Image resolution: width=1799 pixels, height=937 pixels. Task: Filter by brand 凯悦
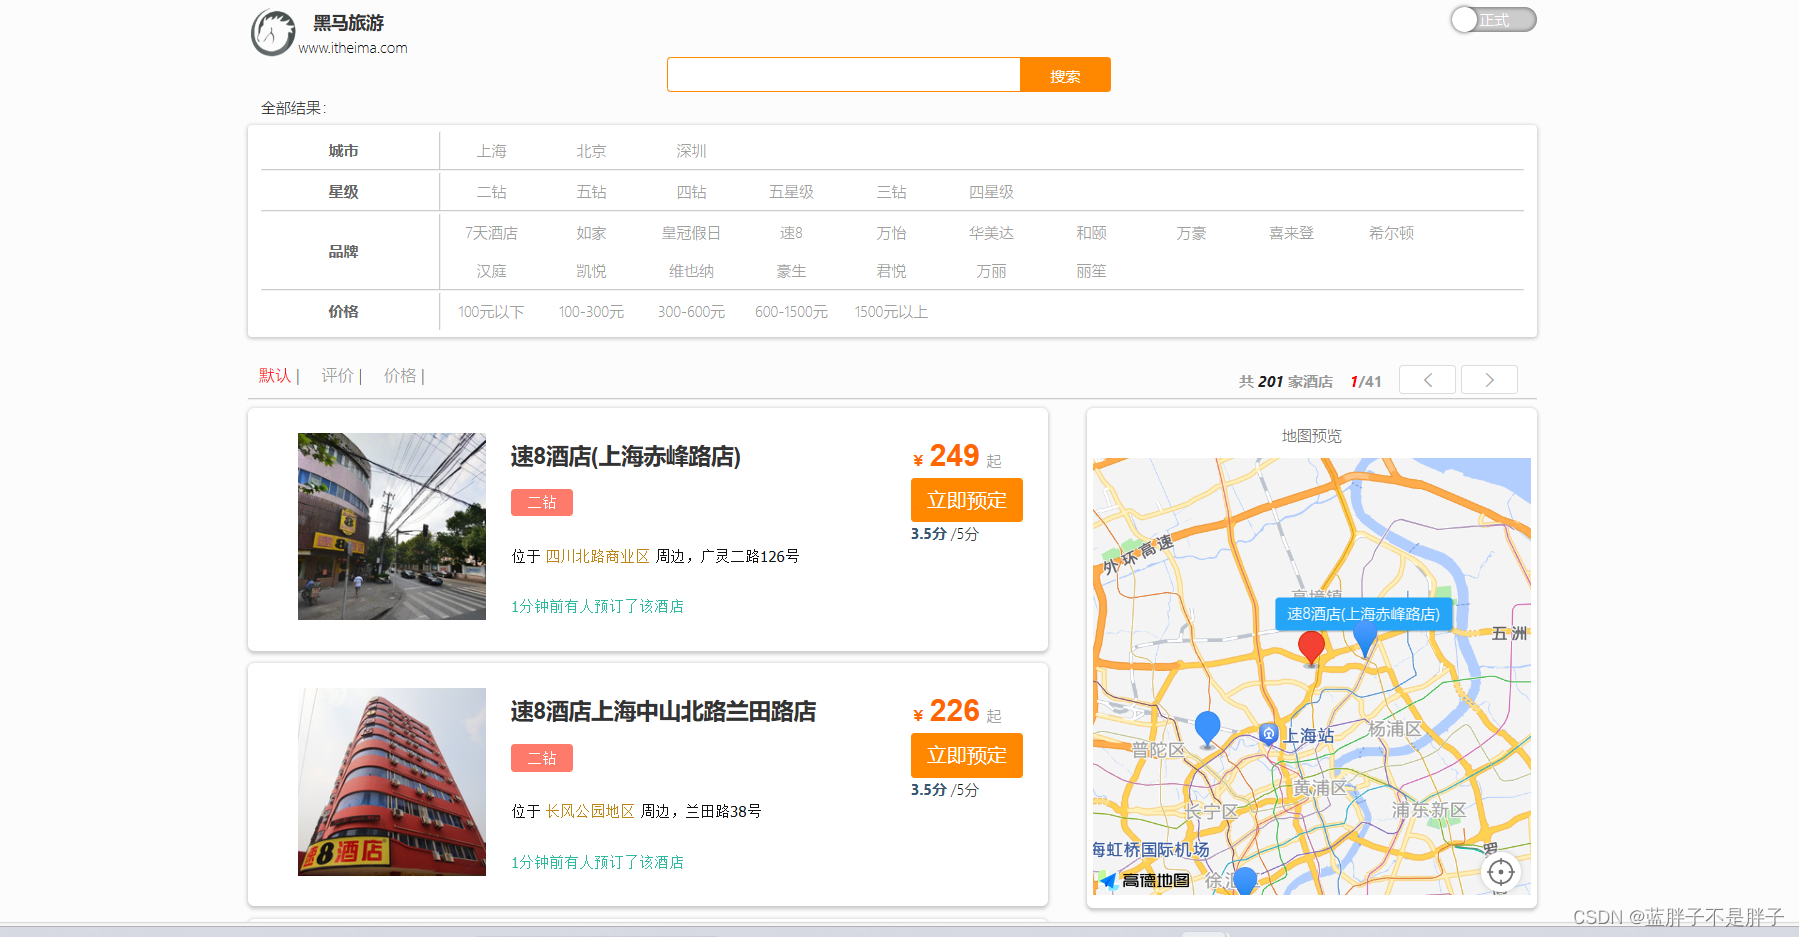coord(591,271)
